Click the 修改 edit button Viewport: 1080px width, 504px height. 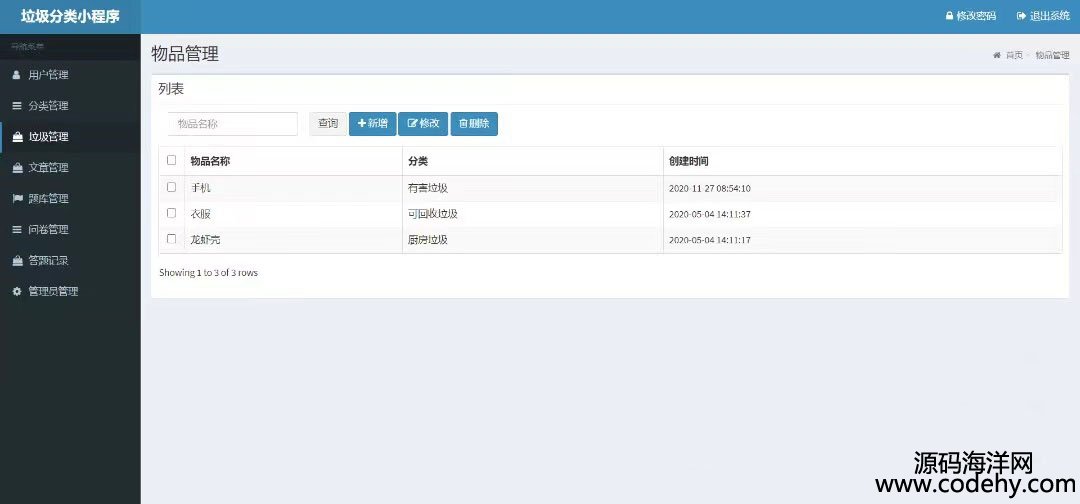pos(424,124)
